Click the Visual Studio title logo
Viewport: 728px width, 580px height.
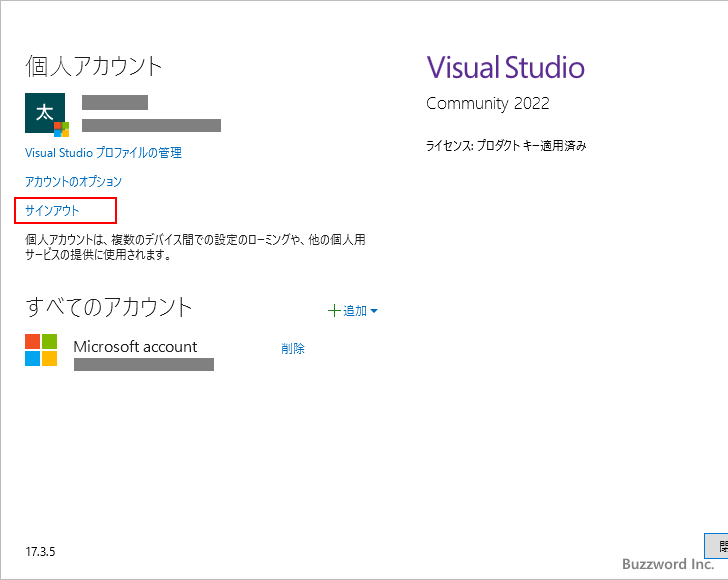point(506,67)
